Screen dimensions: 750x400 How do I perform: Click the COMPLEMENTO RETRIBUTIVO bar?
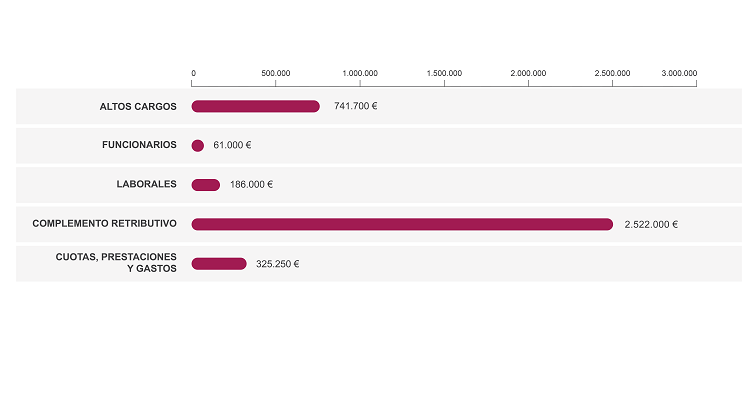401,224
